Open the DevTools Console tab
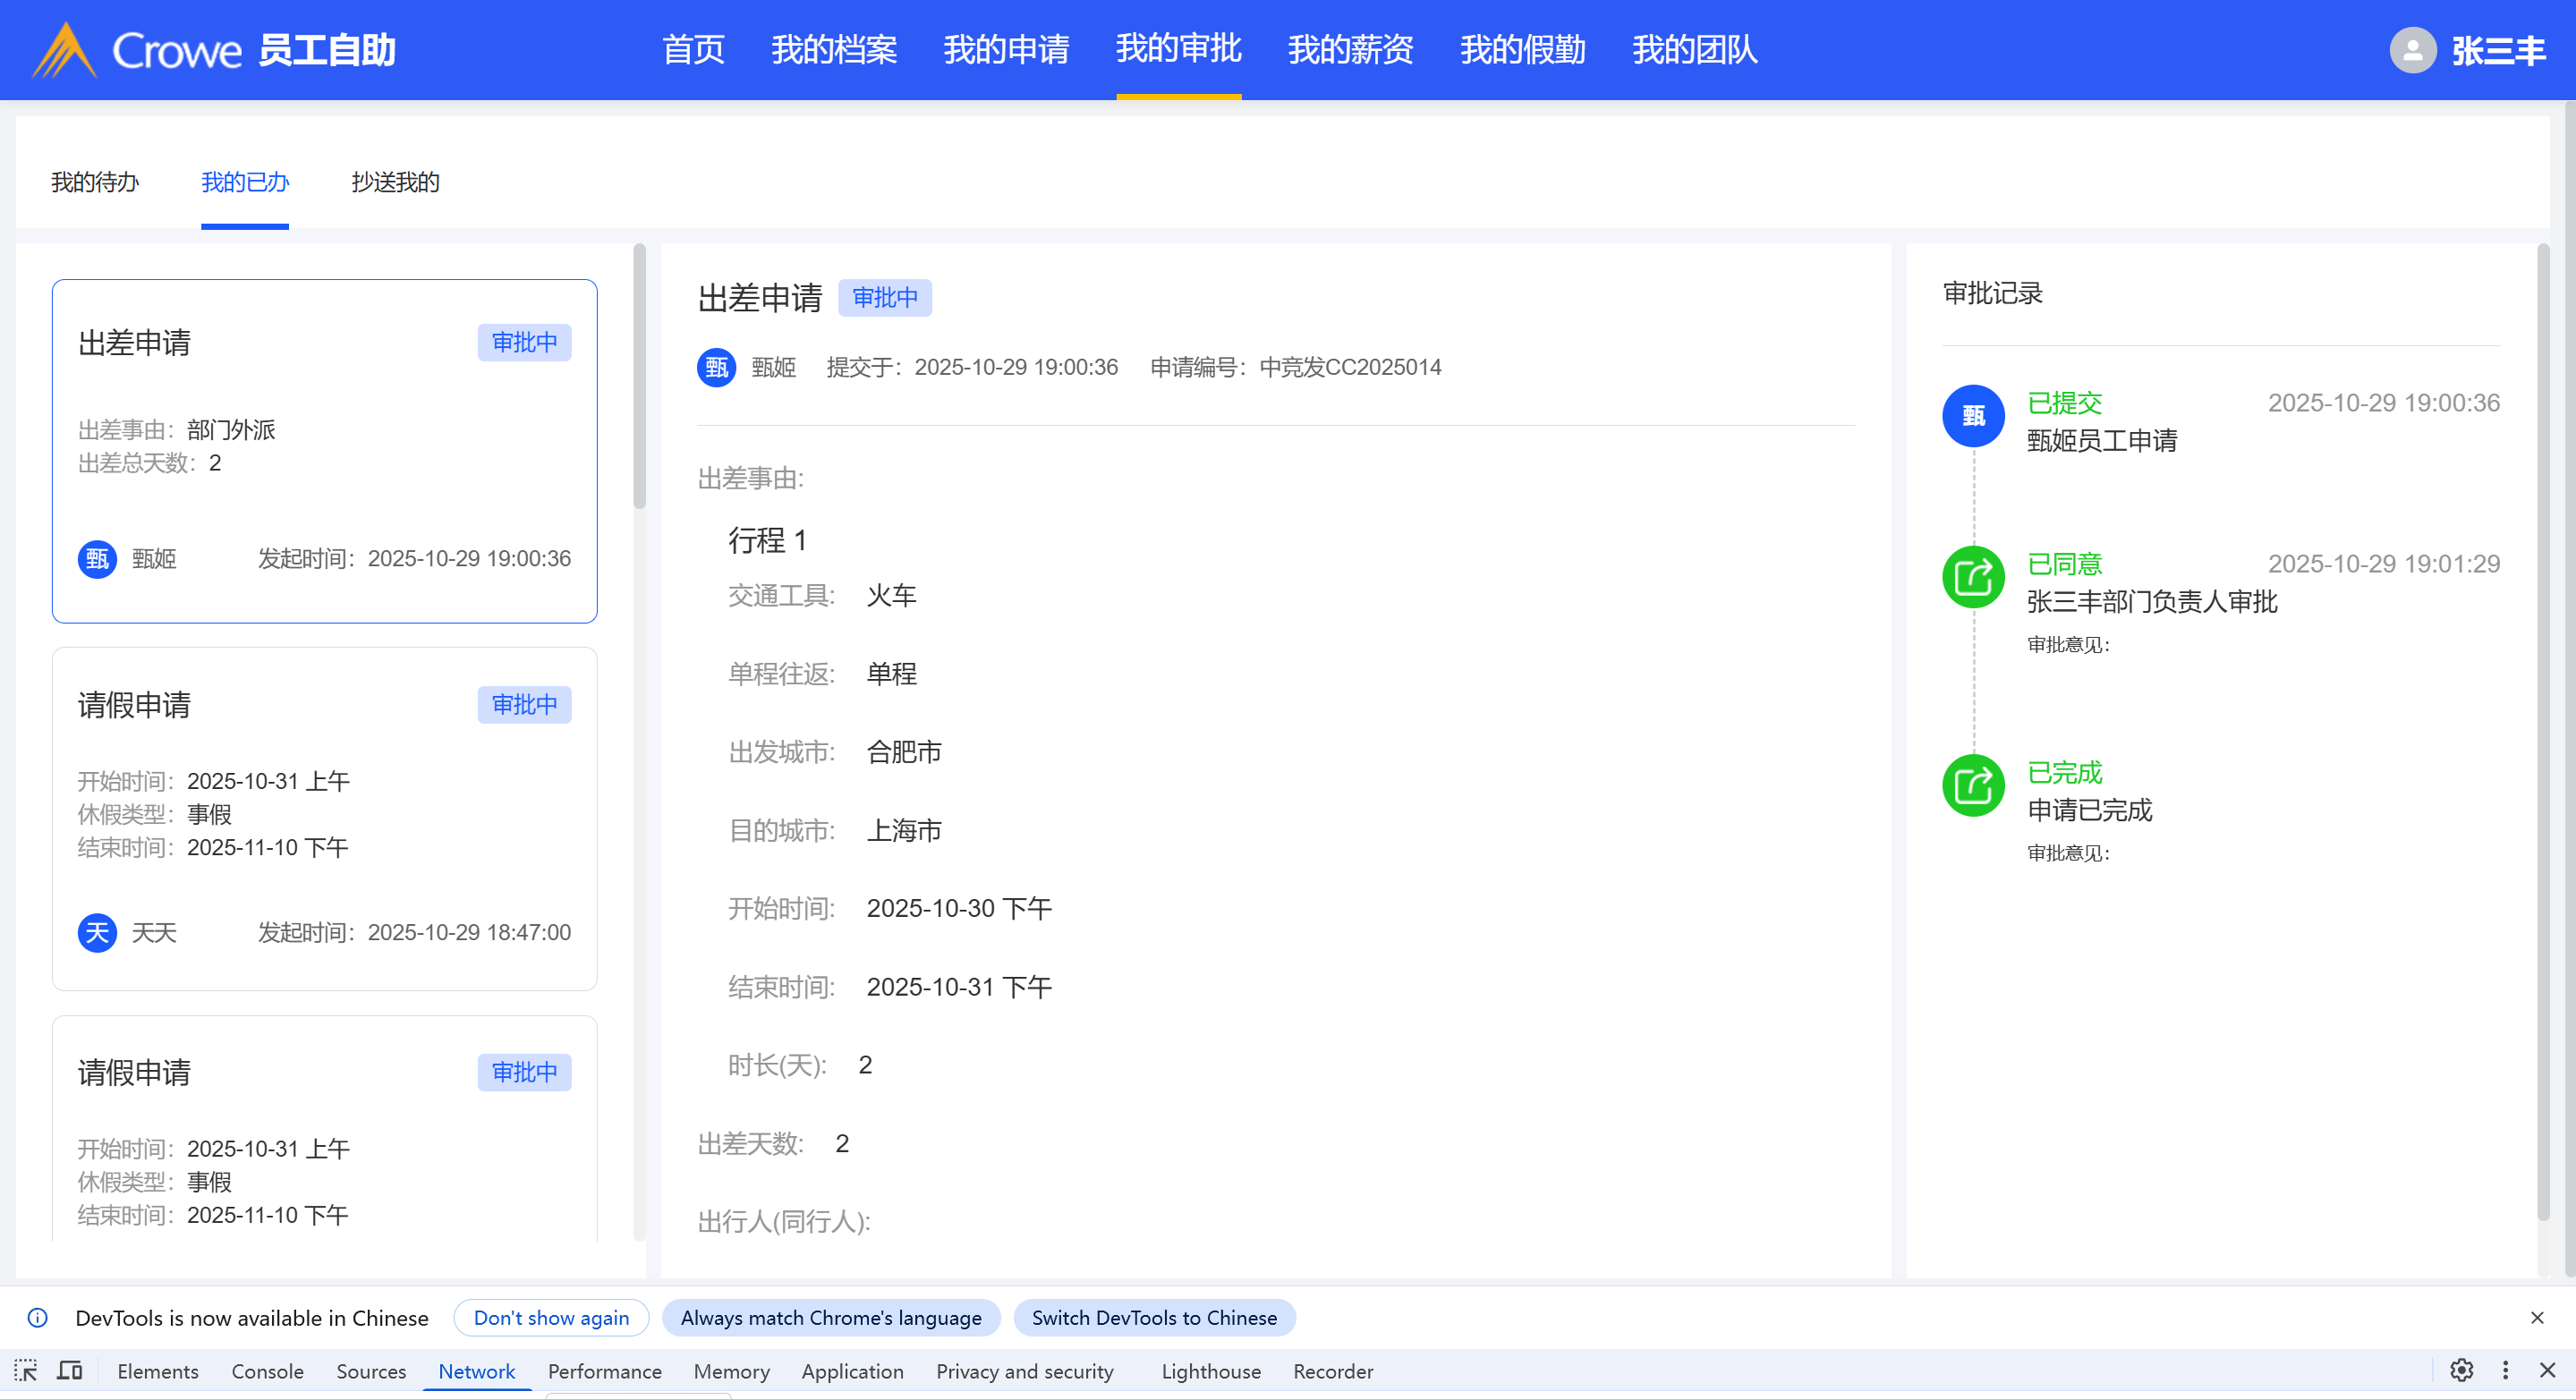The width and height of the screenshot is (2576, 1400). 267,1371
